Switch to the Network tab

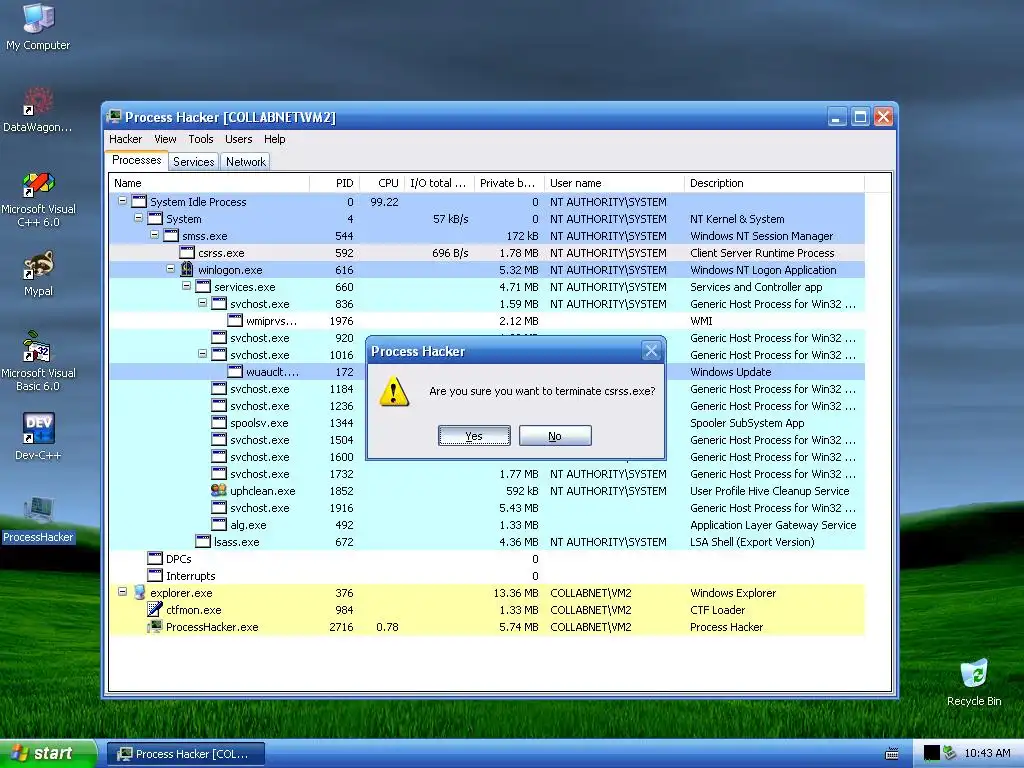[x=246, y=161]
